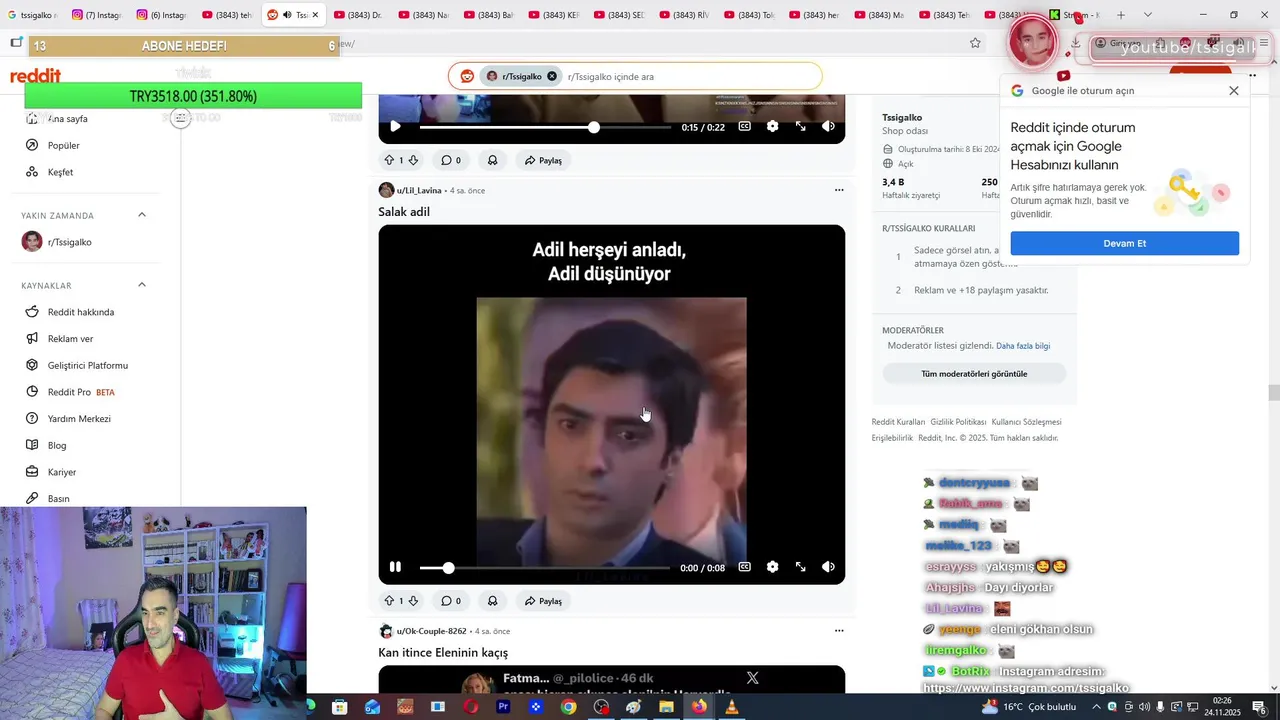1280x720 pixels.
Task: Open settings gear on Salak adil video
Action: pyautogui.click(x=772, y=567)
